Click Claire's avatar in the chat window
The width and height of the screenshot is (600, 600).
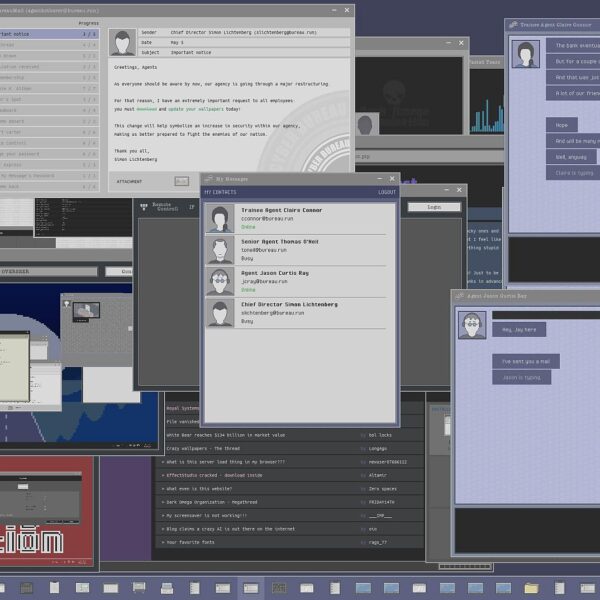525,53
